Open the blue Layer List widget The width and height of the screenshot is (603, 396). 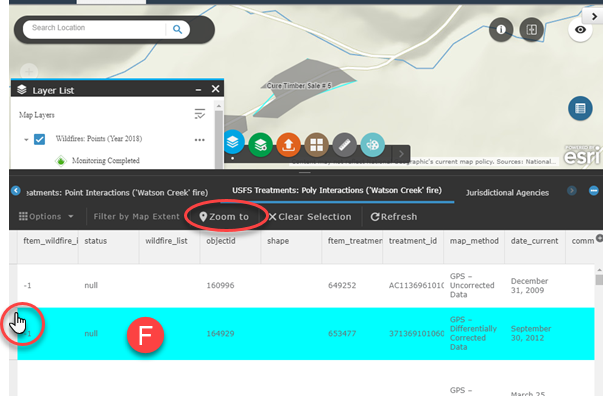(233, 142)
